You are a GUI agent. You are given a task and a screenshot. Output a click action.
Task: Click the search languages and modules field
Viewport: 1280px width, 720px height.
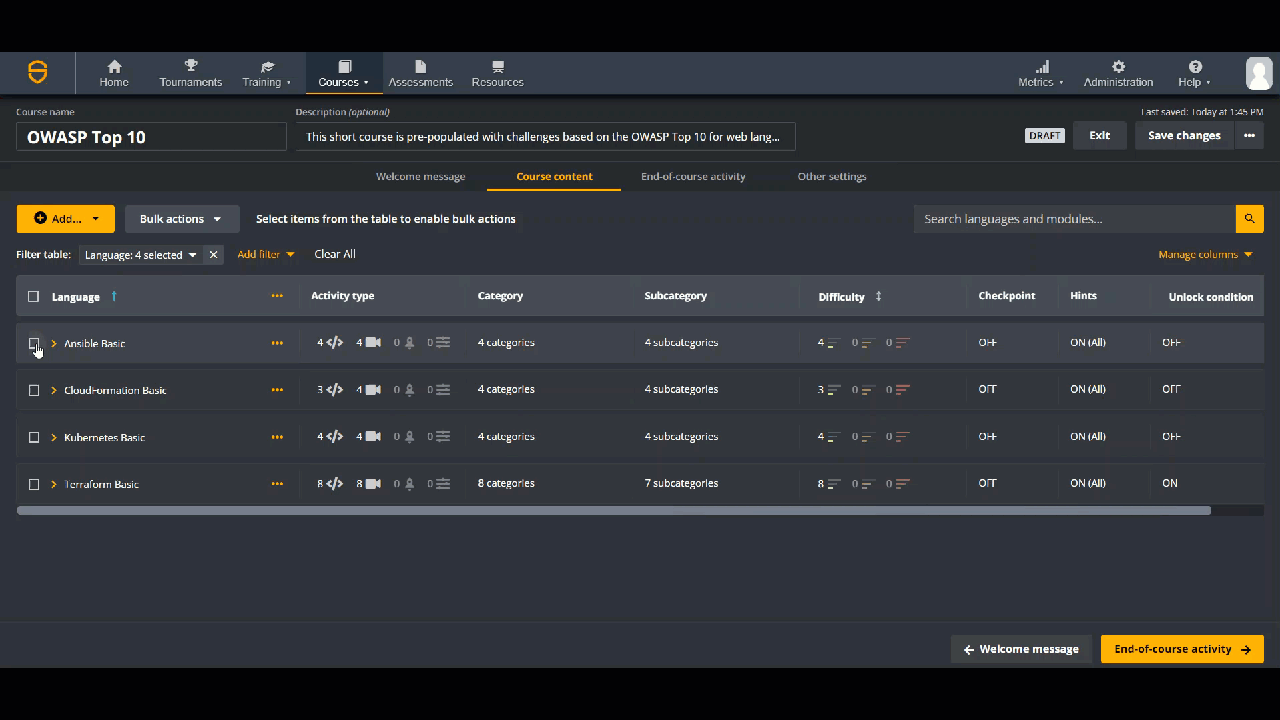(1074, 219)
